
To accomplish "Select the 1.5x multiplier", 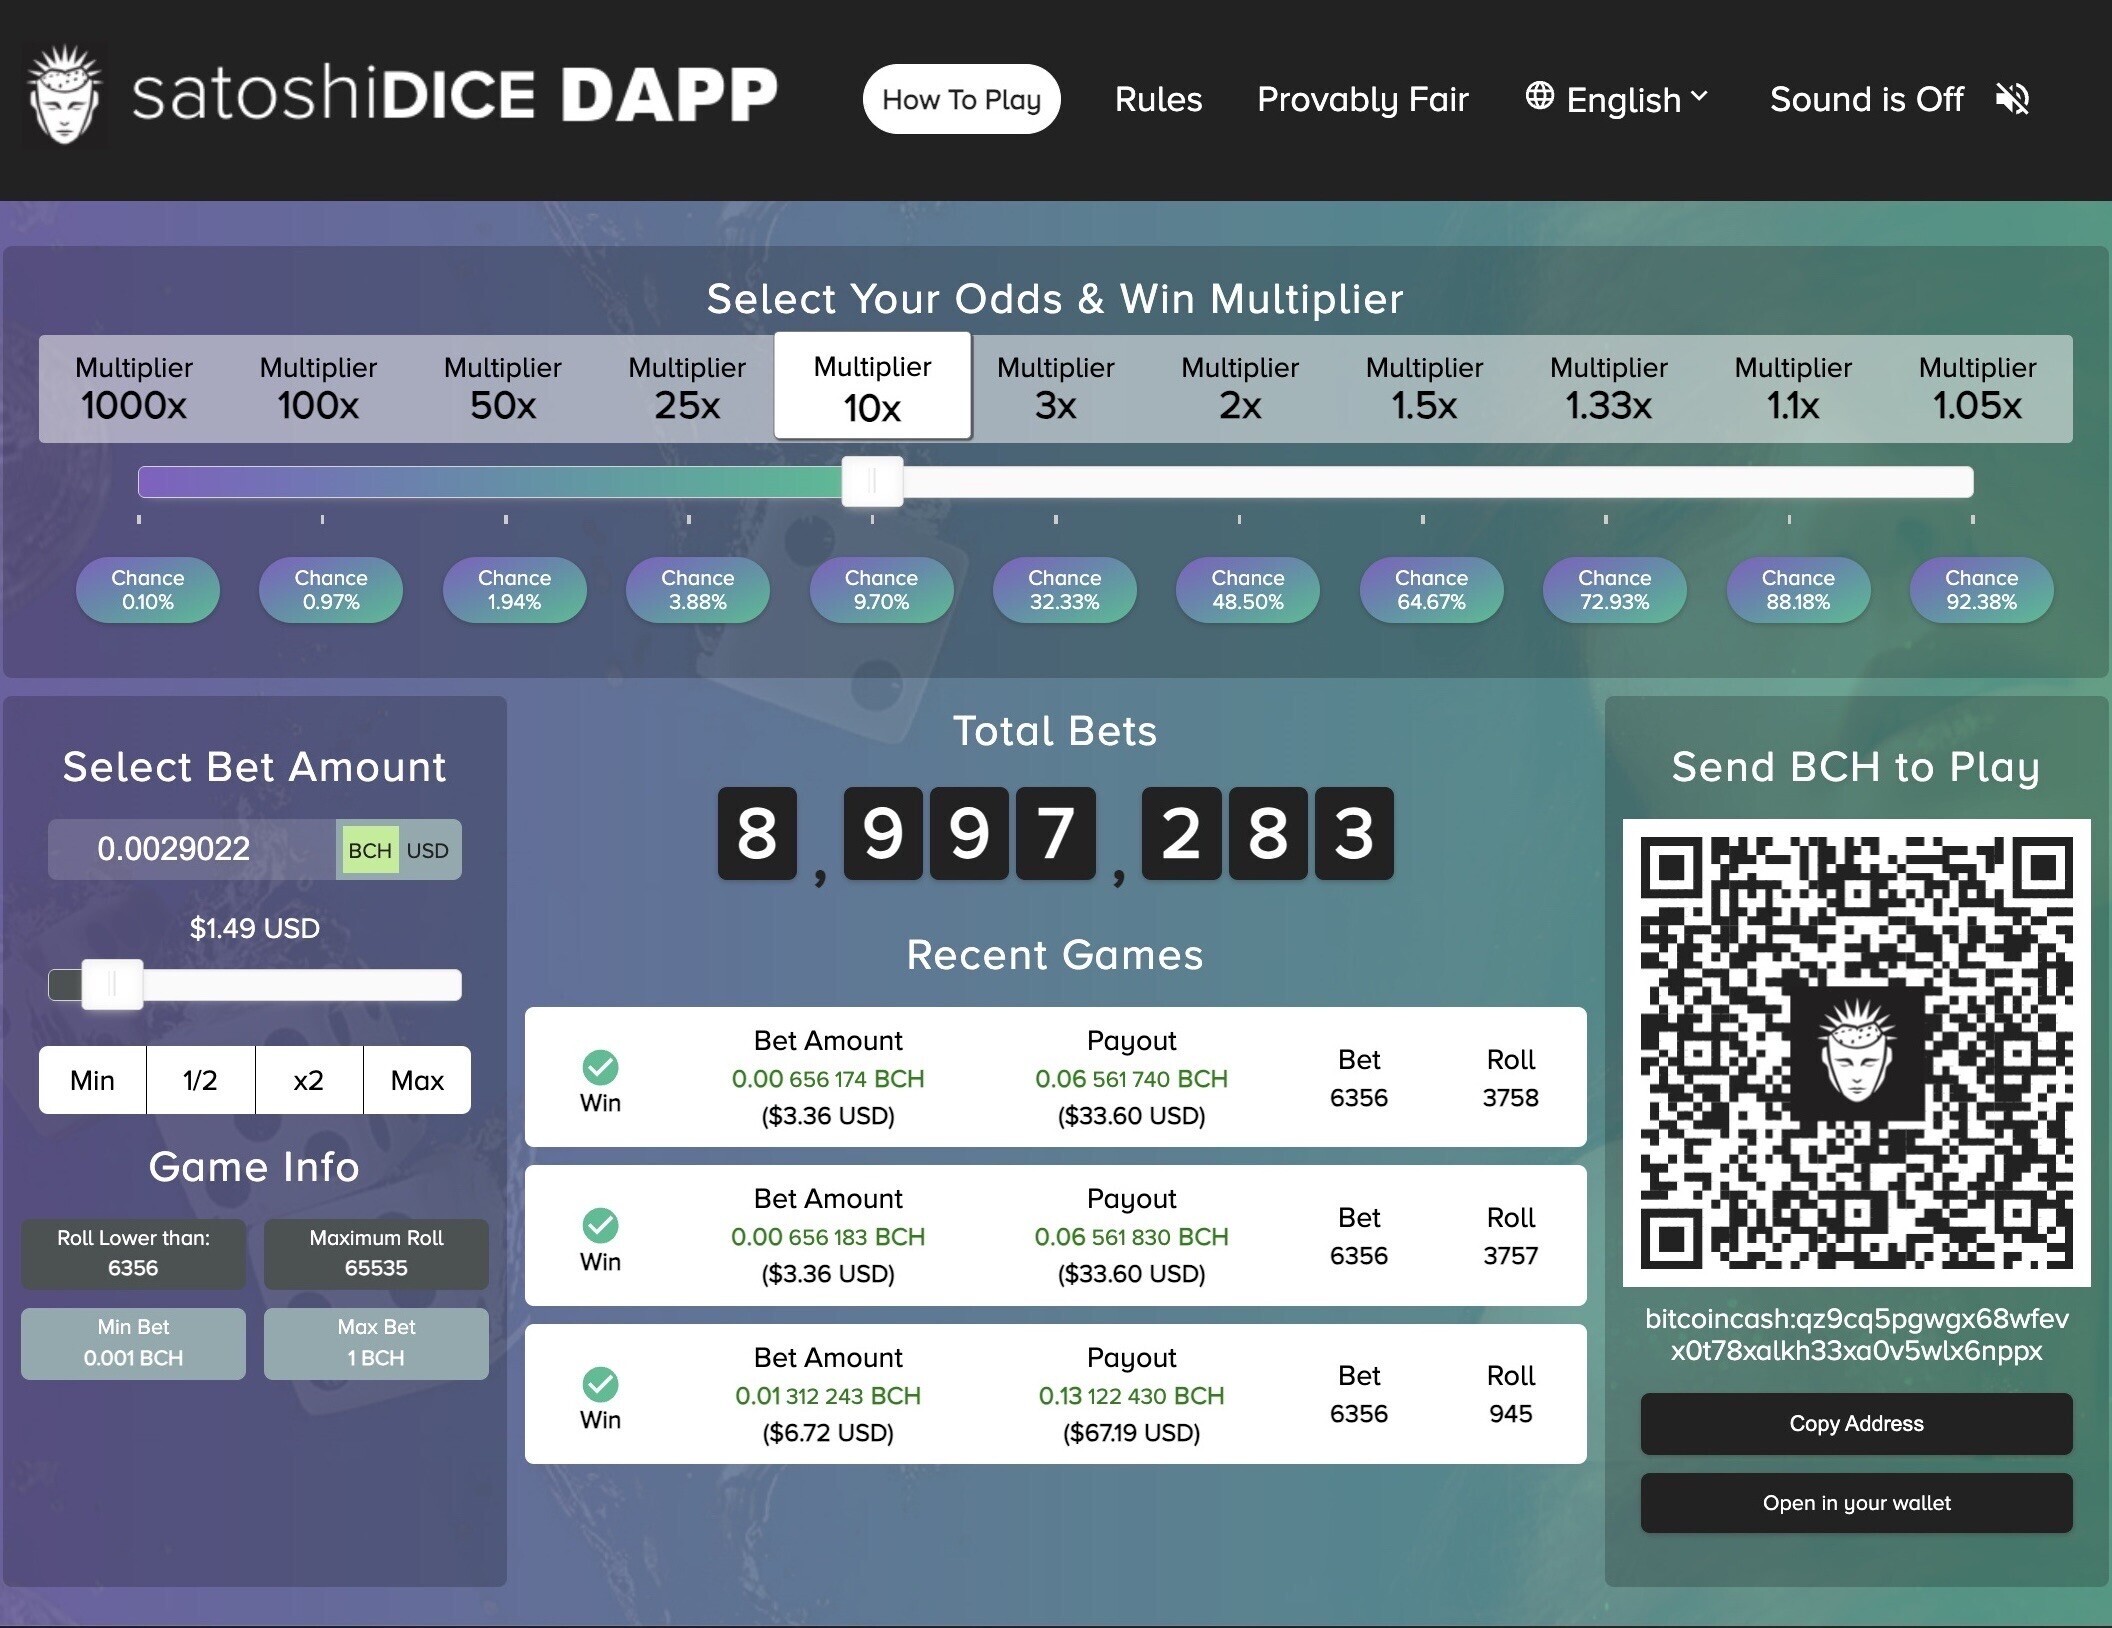I will [1424, 388].
